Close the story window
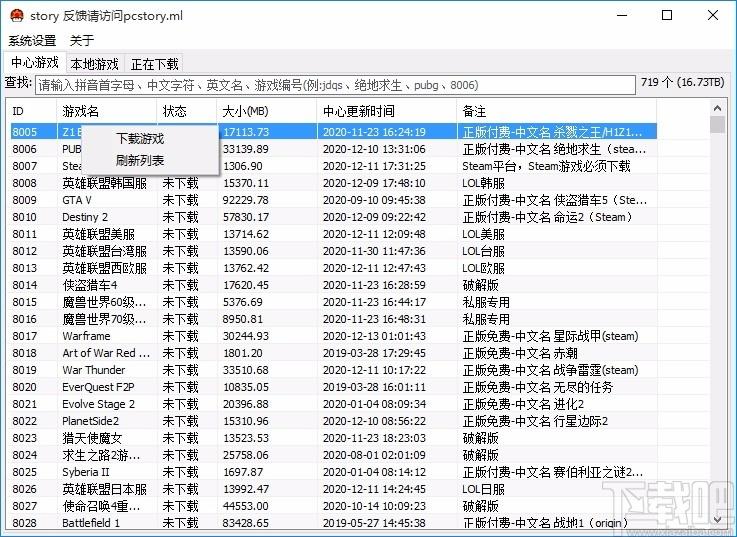This screenshot has height=537, width=737. (713, 16)
